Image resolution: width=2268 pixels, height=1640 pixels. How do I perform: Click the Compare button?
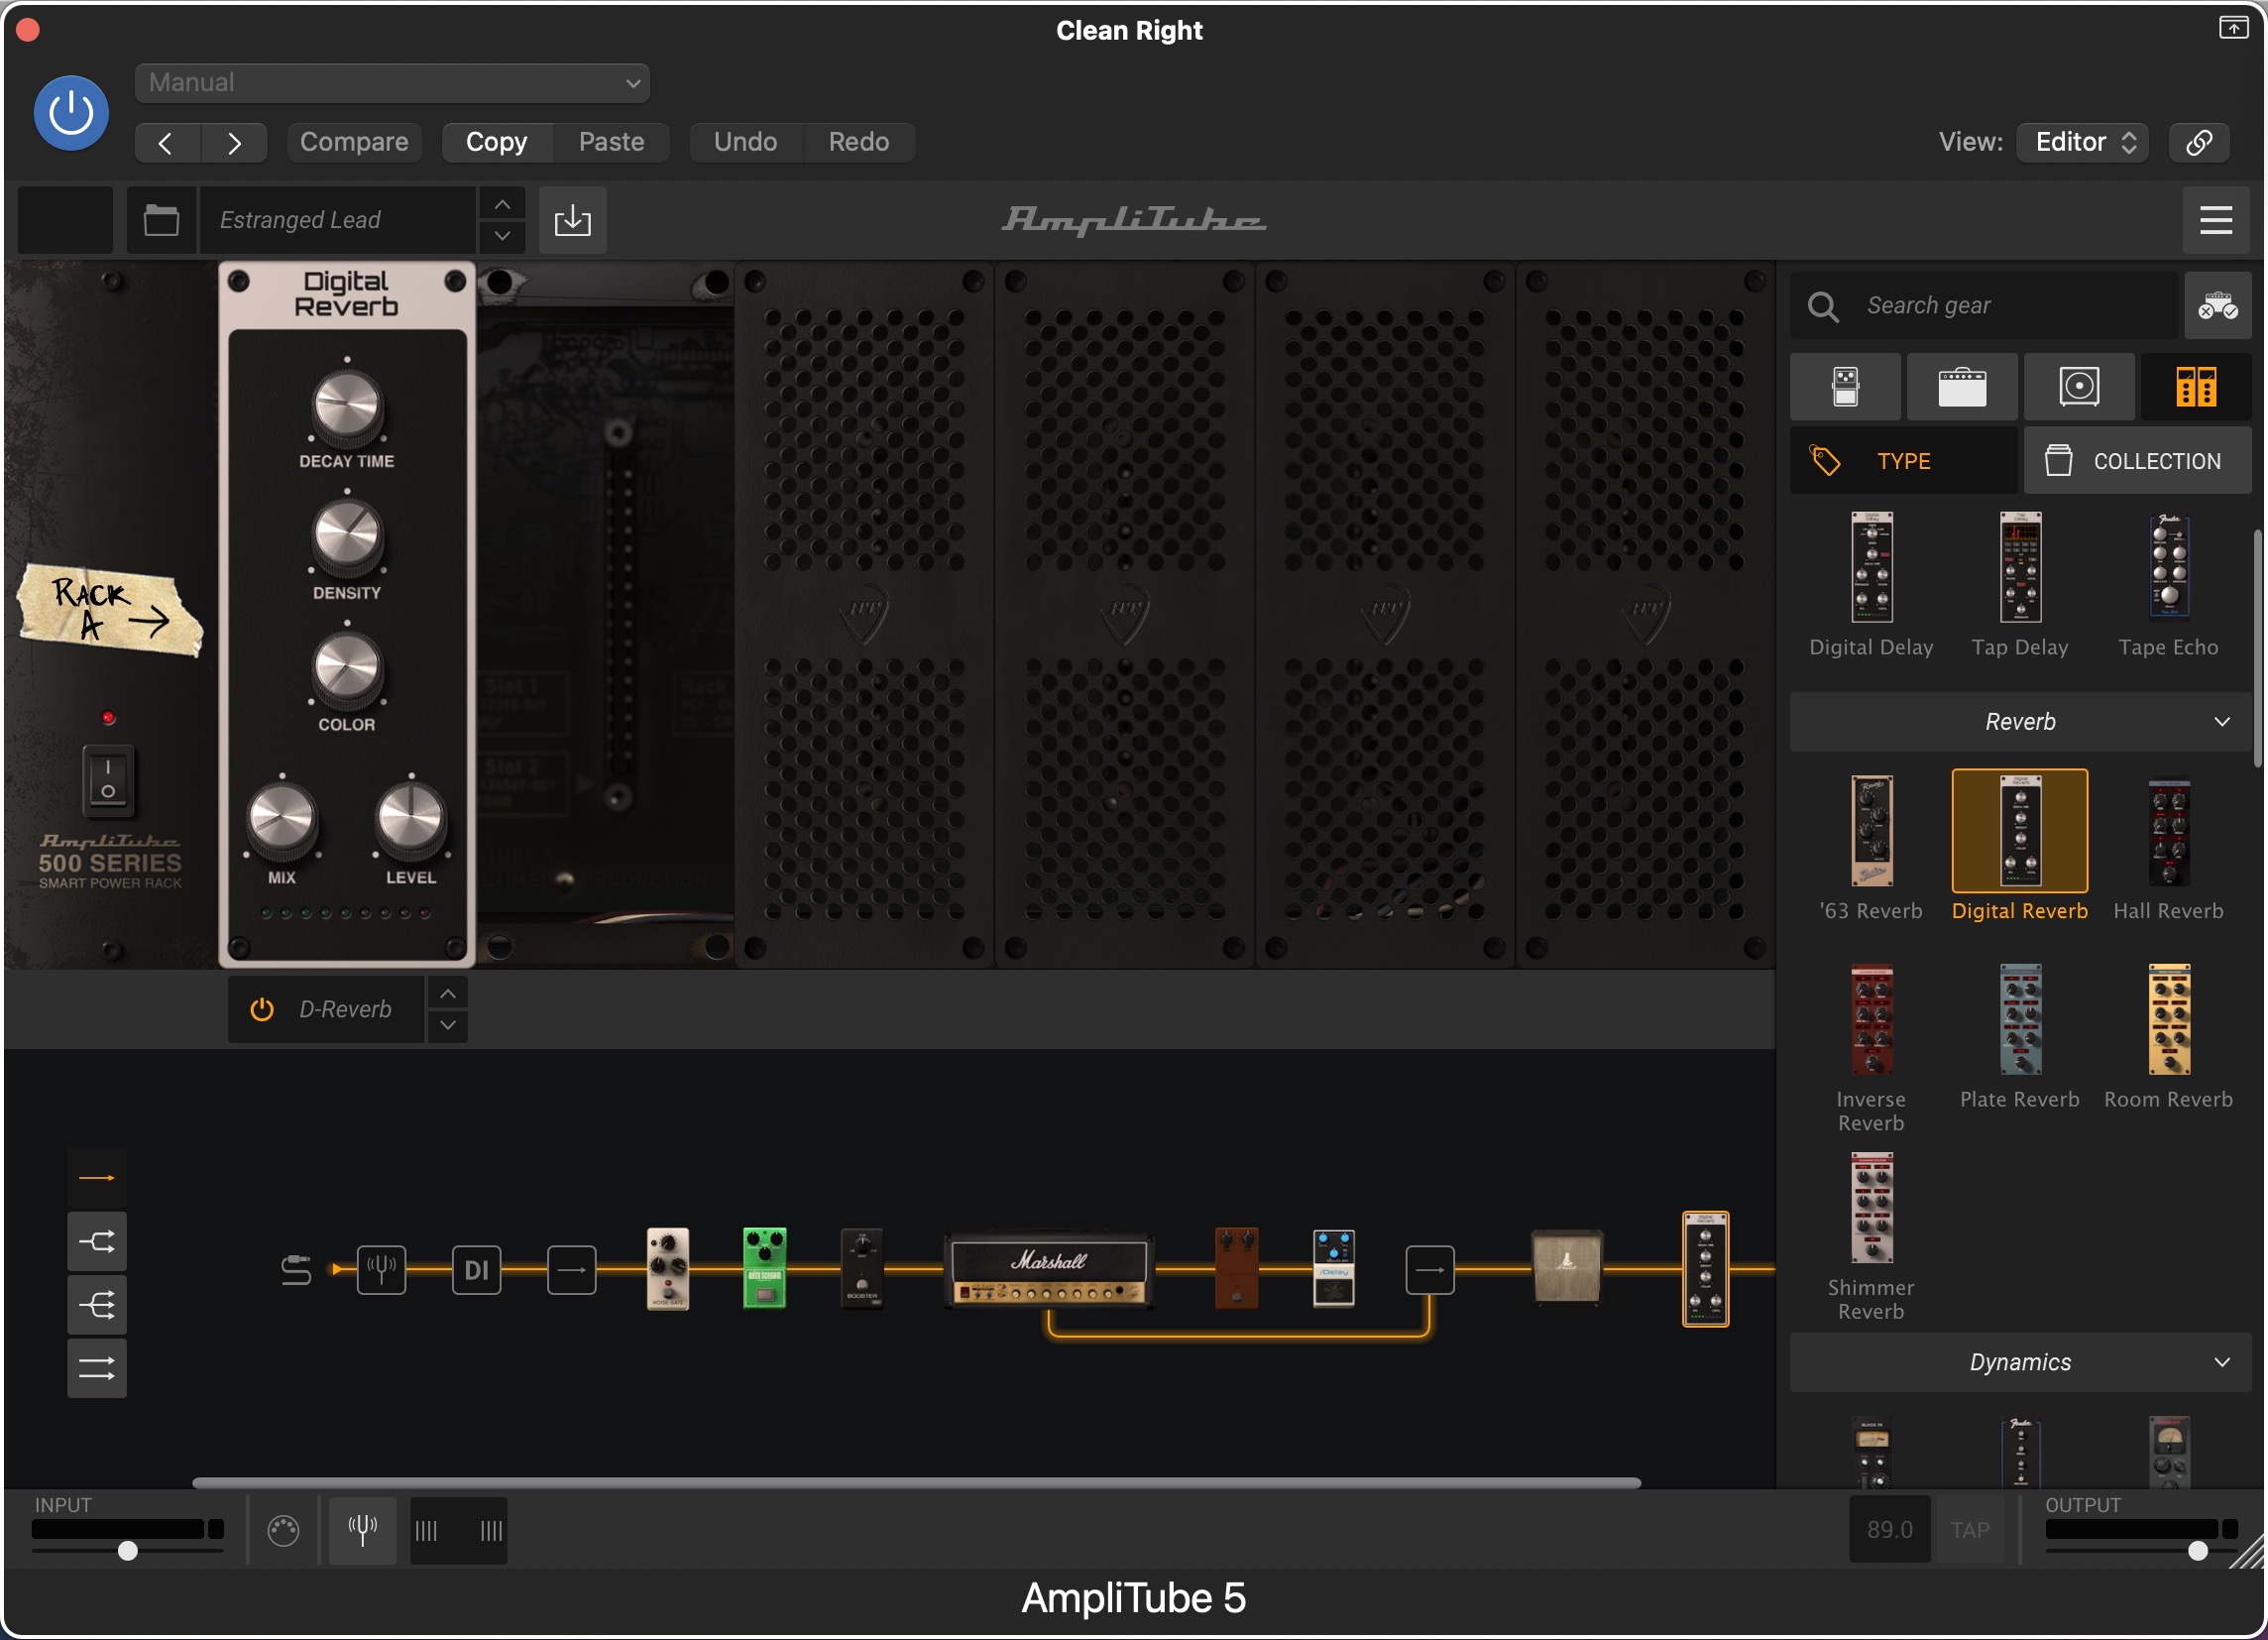354,142
